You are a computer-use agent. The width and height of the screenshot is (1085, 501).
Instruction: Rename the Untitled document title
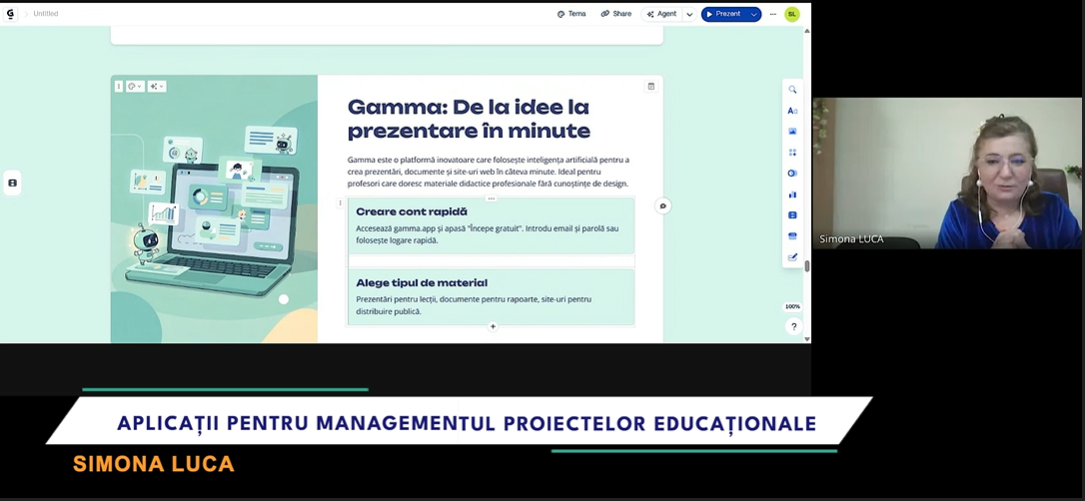pos(46,14)
